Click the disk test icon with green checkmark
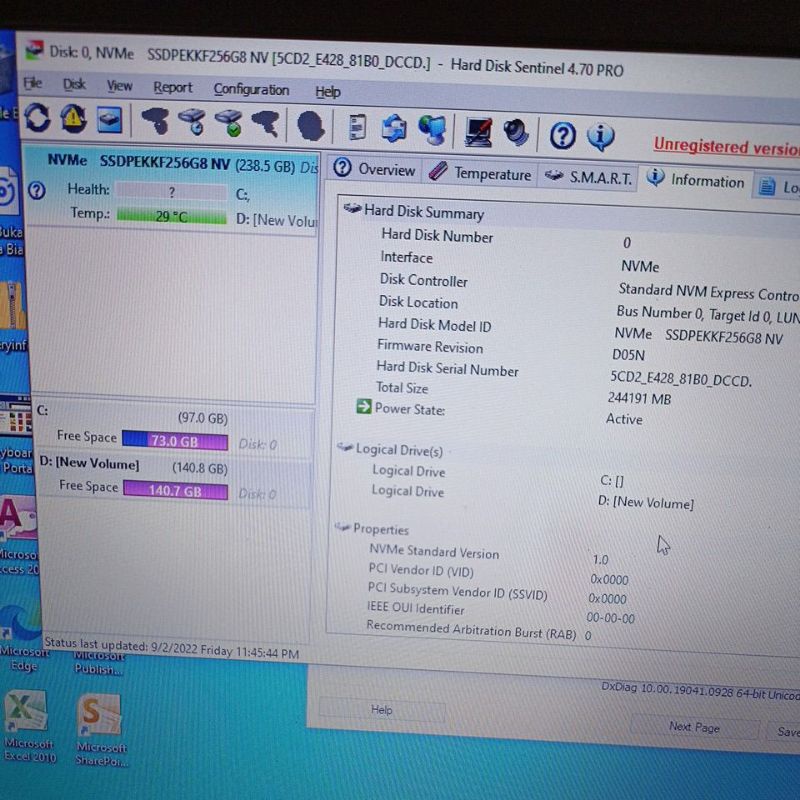800x800 pixels. (x=229, y=124)
